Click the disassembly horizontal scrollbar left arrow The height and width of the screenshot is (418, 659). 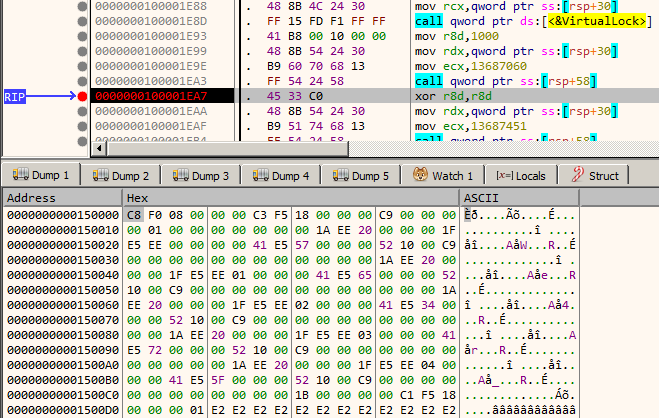(x=99, y=148)
